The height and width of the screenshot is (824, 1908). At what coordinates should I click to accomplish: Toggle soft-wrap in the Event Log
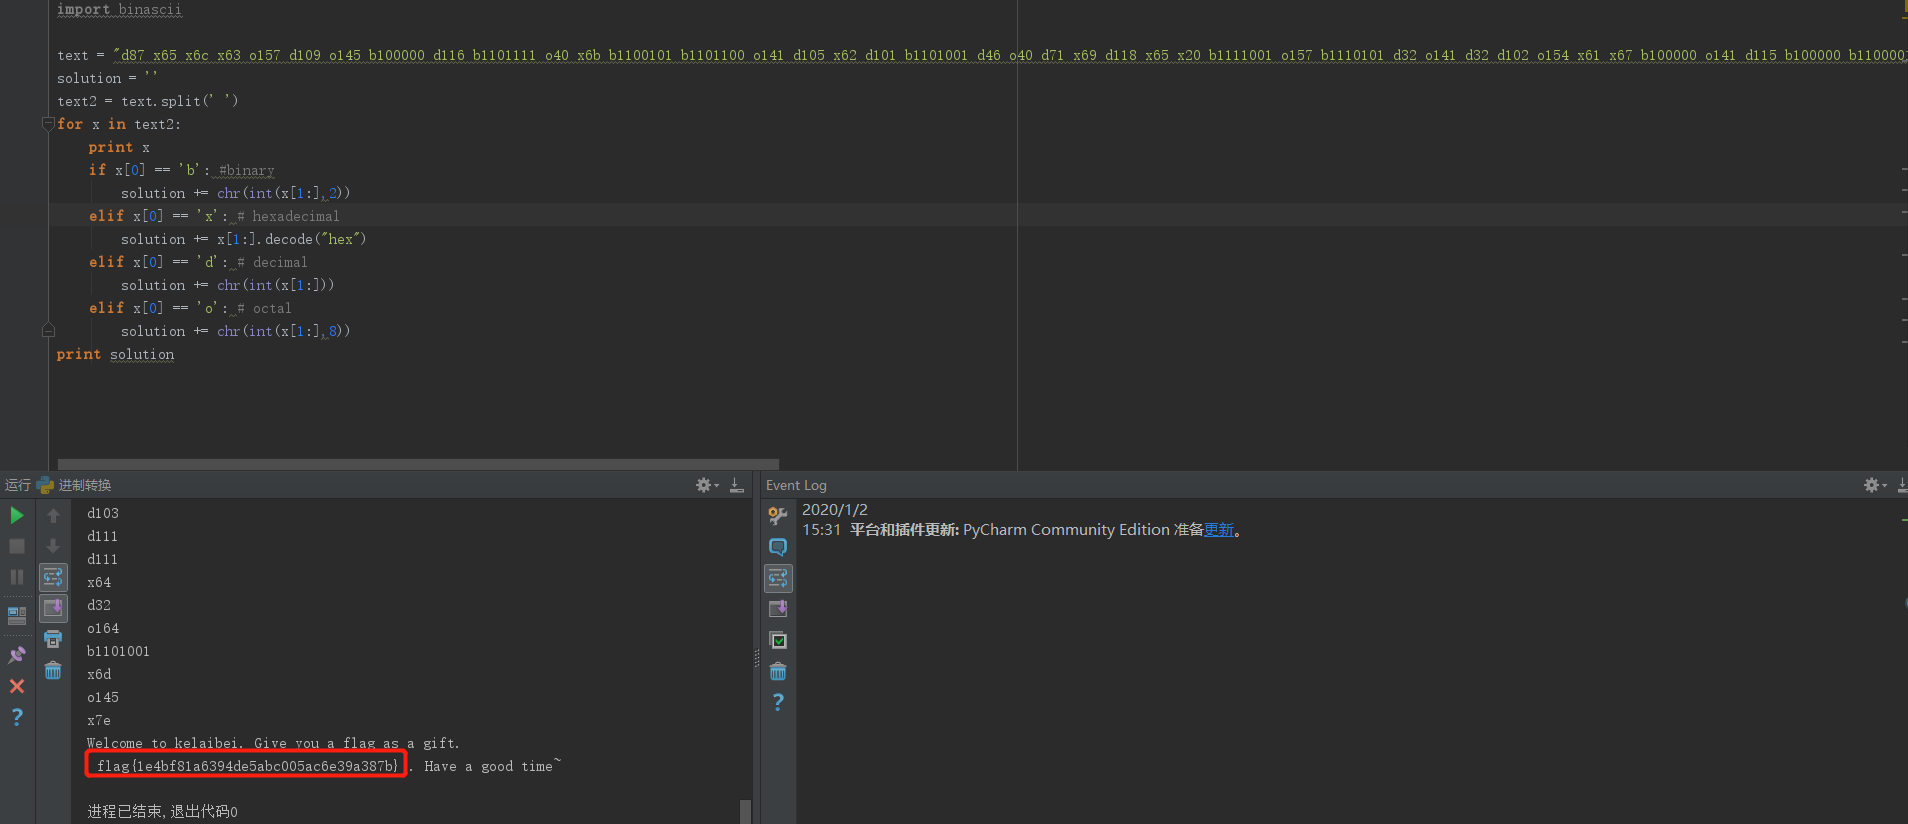tap(778, 578)
